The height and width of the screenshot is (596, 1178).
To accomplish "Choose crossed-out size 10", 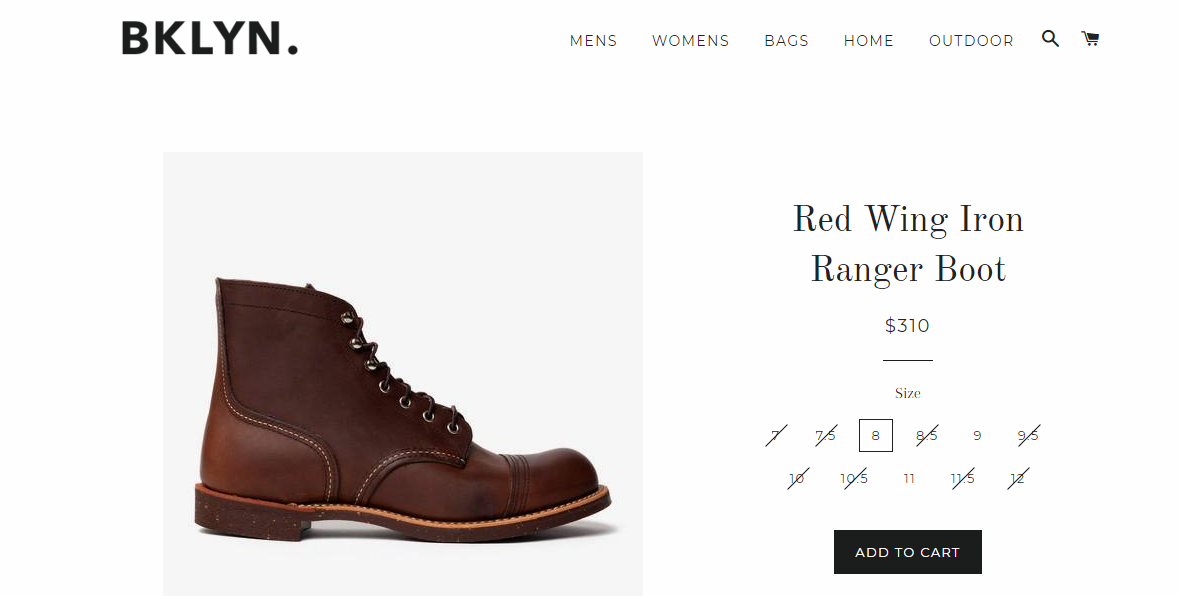I will [797, 478].
